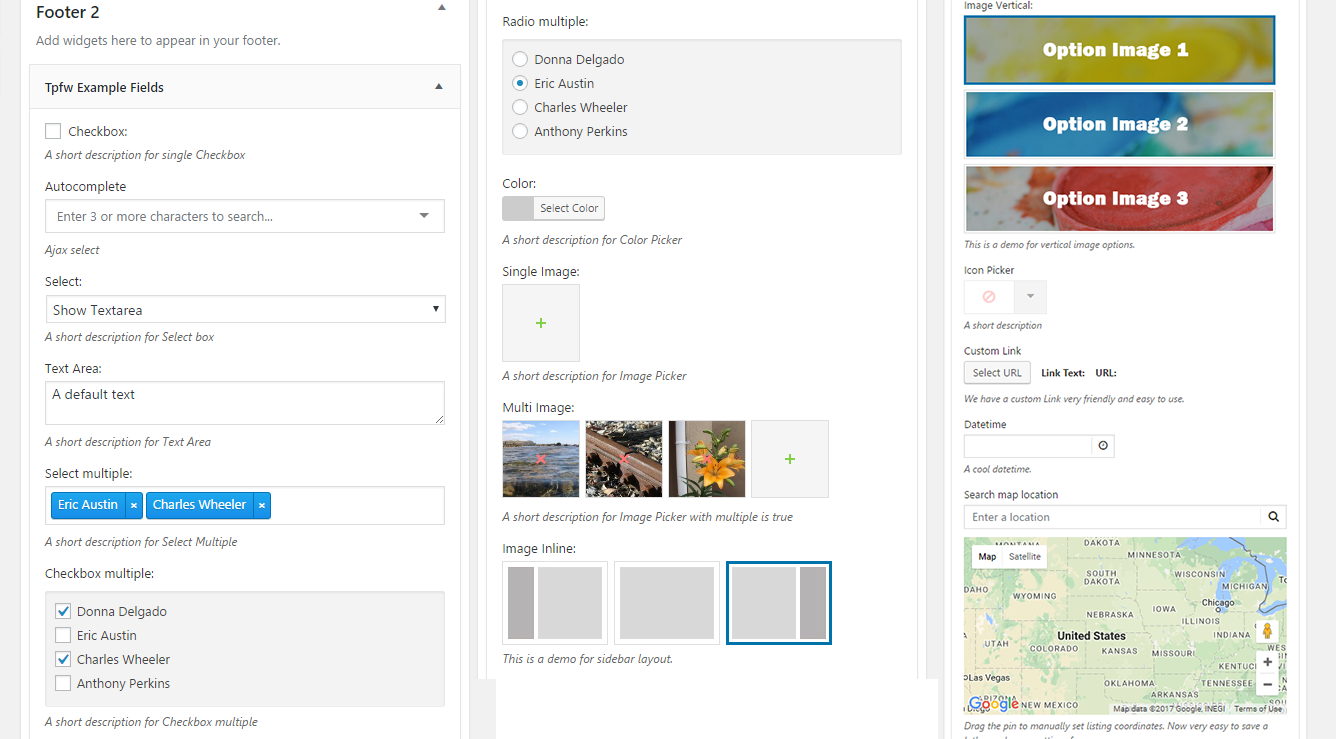Add another image in Multi Image
The height and width of the screenshot is (739, 1336).
click(x=790, y=459)
